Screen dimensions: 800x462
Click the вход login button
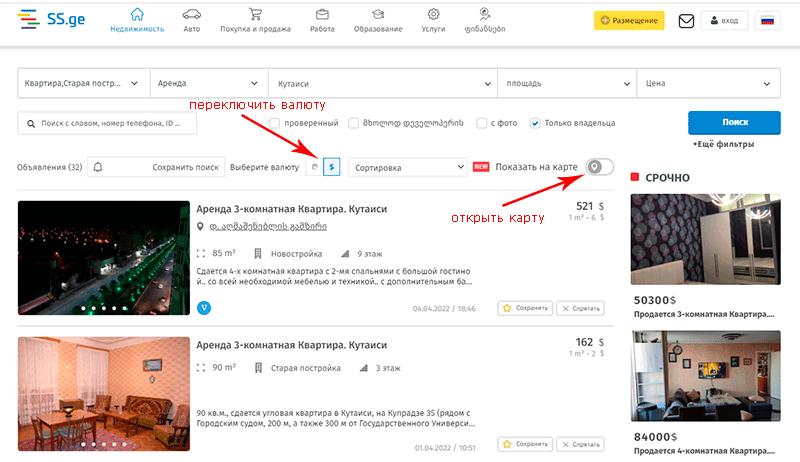point(724,21)
